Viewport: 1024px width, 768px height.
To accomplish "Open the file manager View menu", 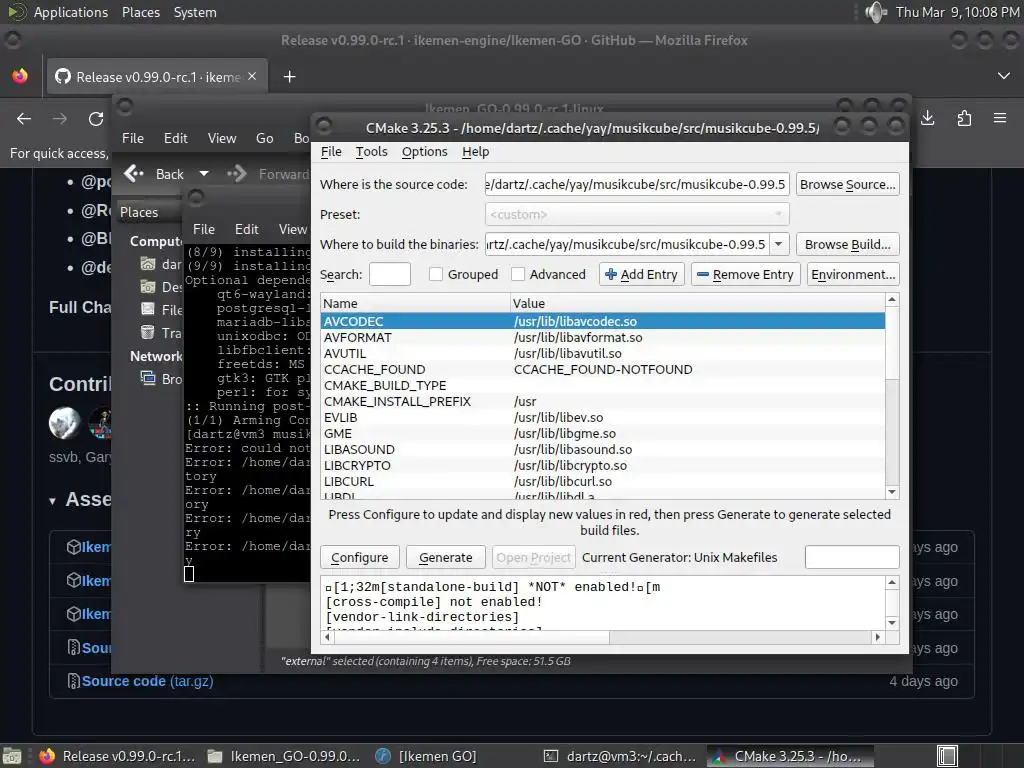I will 221,138.
